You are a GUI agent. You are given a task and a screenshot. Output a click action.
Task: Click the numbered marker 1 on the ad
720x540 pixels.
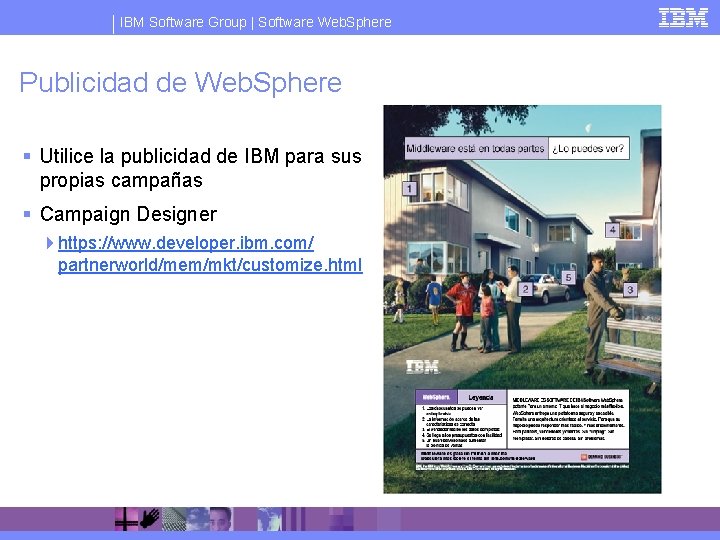click(409, 188)
